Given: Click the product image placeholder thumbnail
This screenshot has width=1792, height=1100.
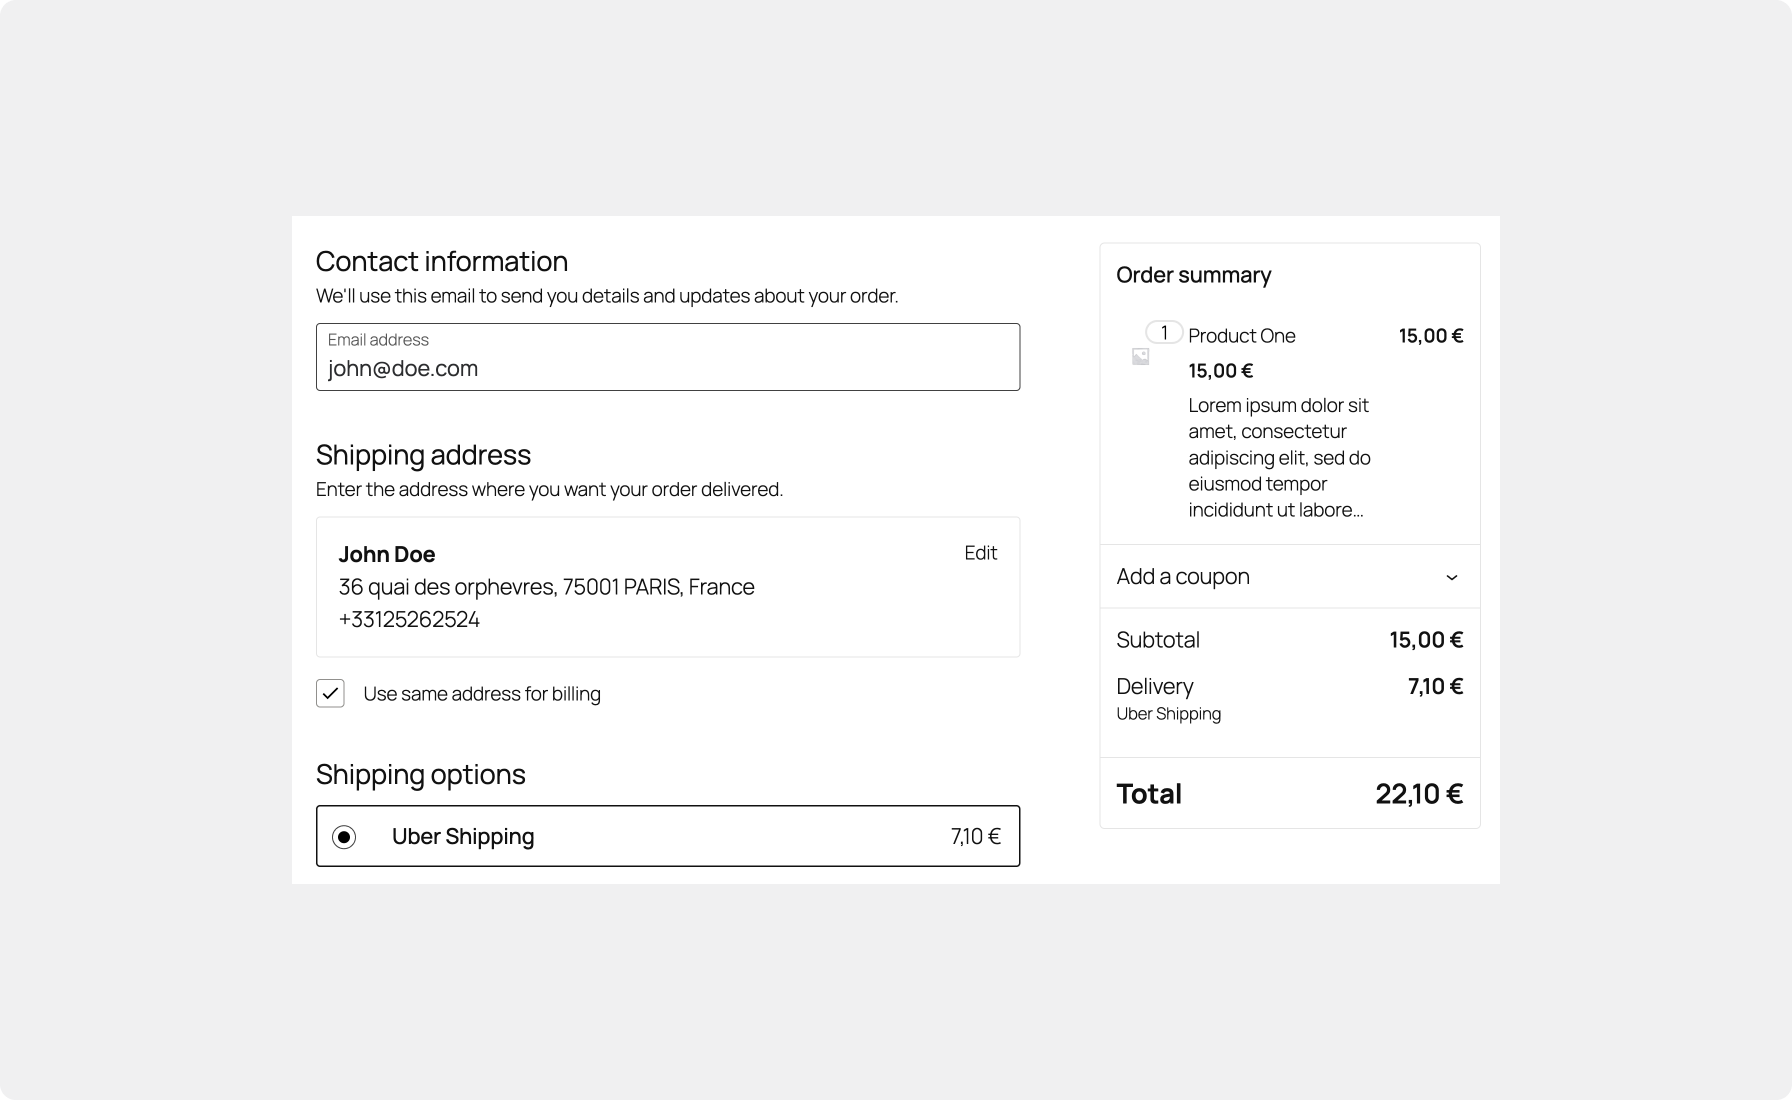Looking at the screenshot, I should [1139, 356].
